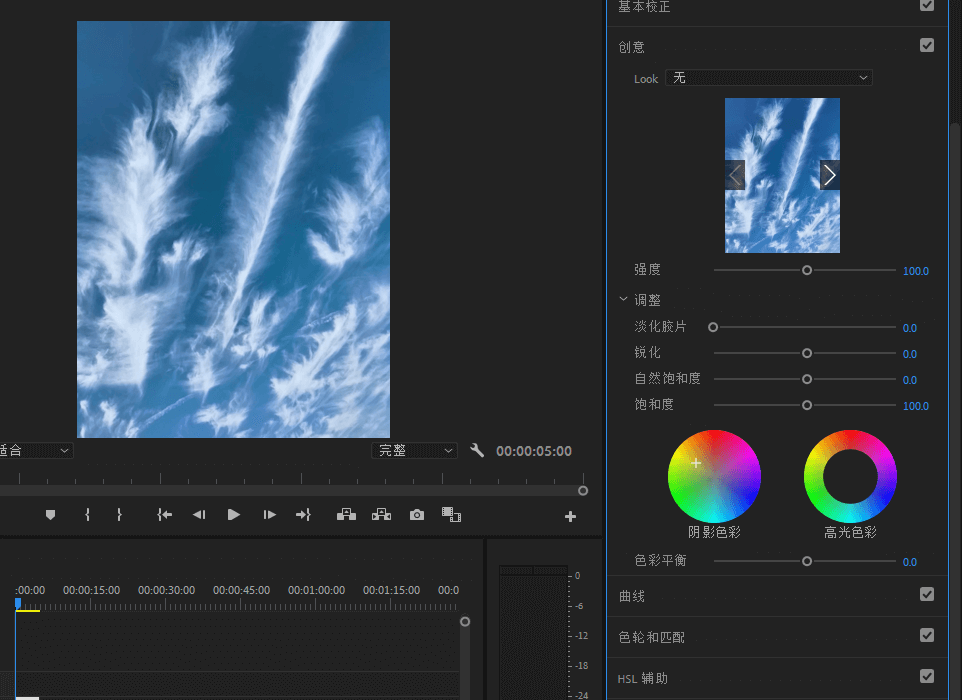Open the playback resolution dropdown showing 完整
Image resolution: width=962 pixels, height=700 pixels.
tap(414, 450)
